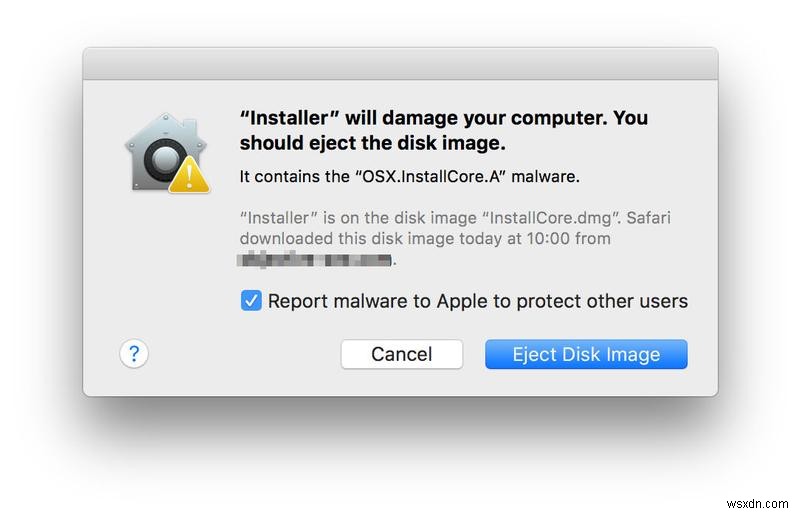Click the 'It contains the' sentence start
Viewport: 800px width, 514px height.
click(x=292, y=177)
